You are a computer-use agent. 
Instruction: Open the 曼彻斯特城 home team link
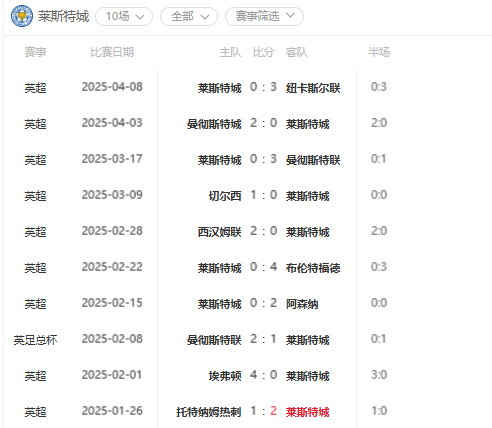[214, 124]
